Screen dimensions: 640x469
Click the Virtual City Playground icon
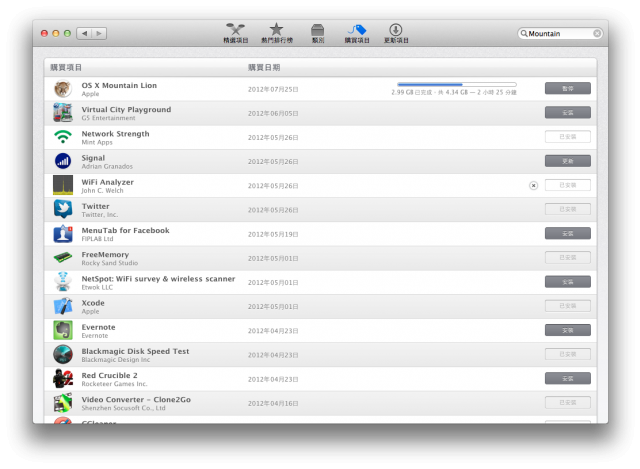tap(63, 113)
